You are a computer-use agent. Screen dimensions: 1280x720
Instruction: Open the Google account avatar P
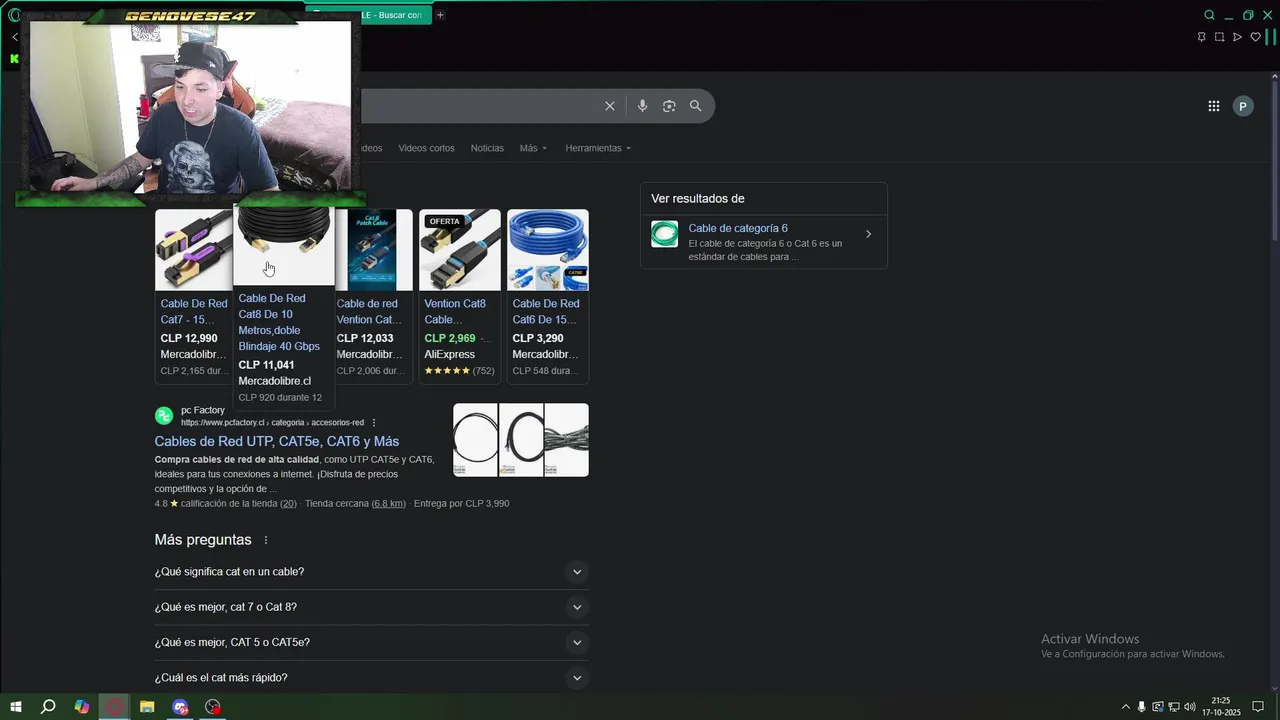click(x=1243, y=106)
